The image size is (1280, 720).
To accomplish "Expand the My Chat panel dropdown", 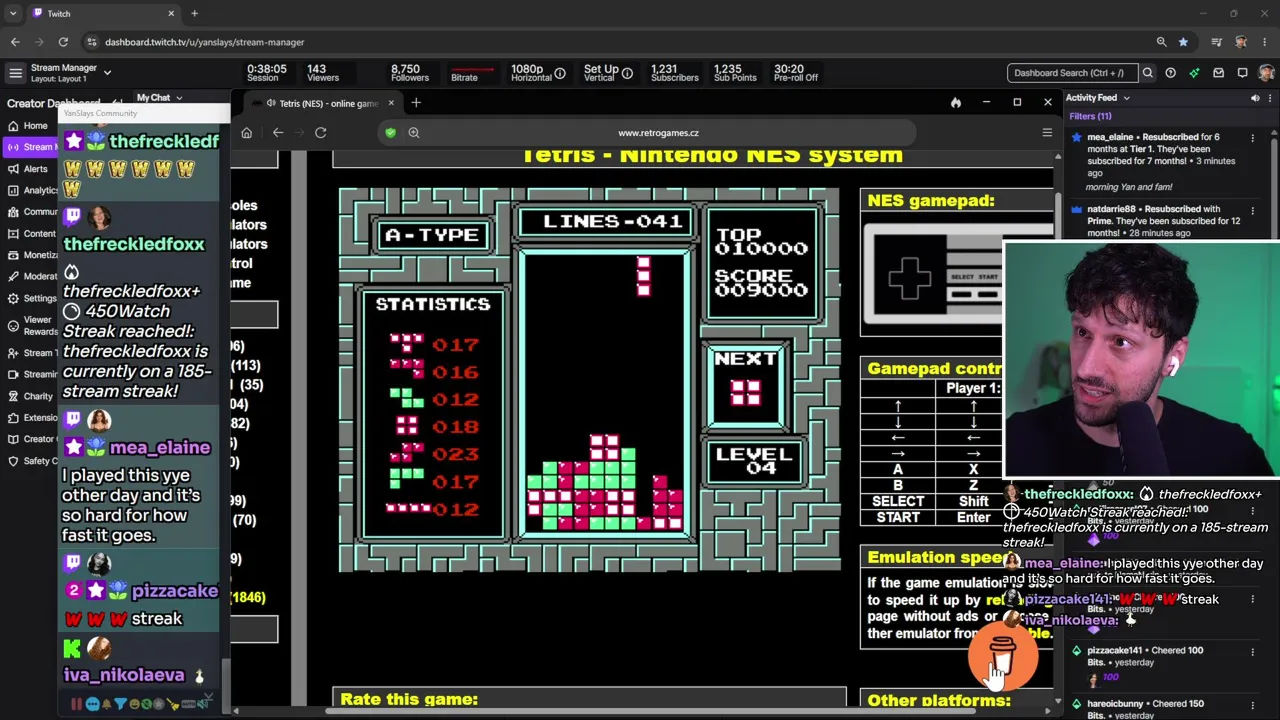I will [179, 98].
